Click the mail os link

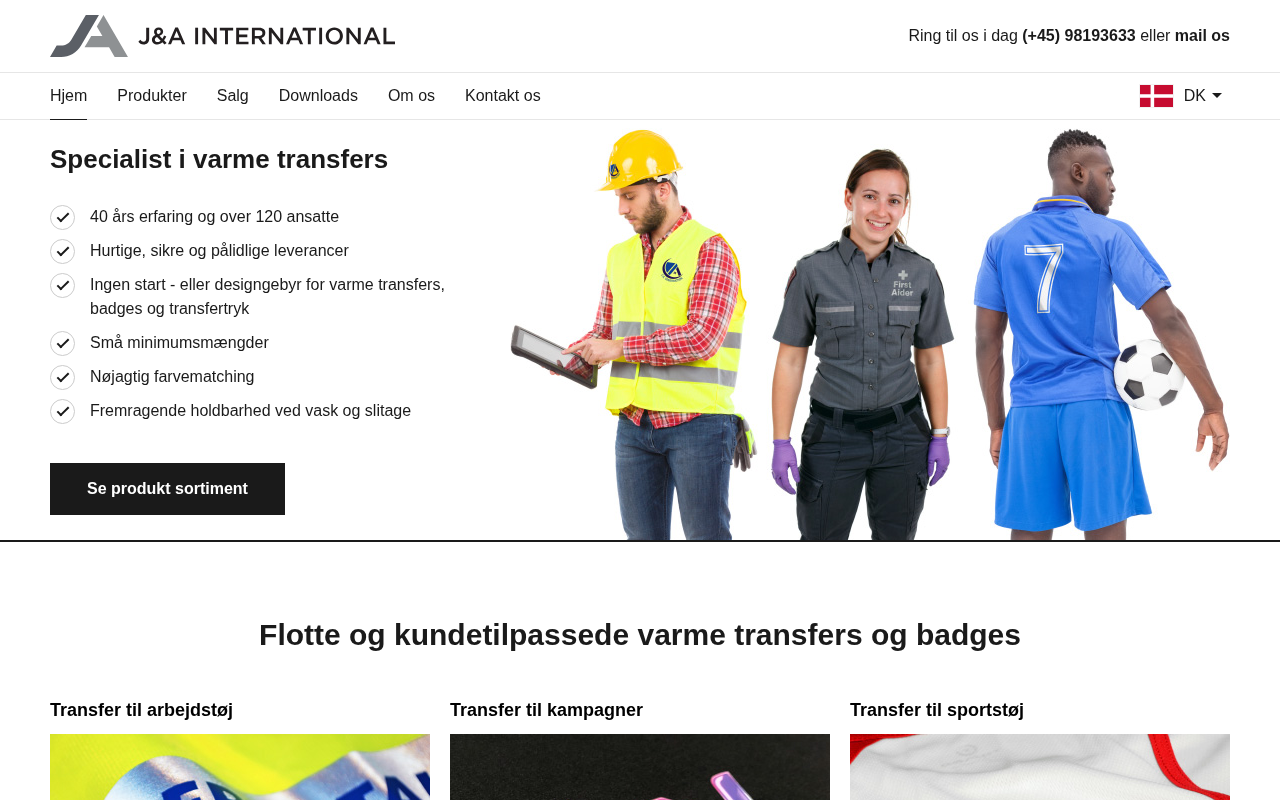tap(1202, 36)
